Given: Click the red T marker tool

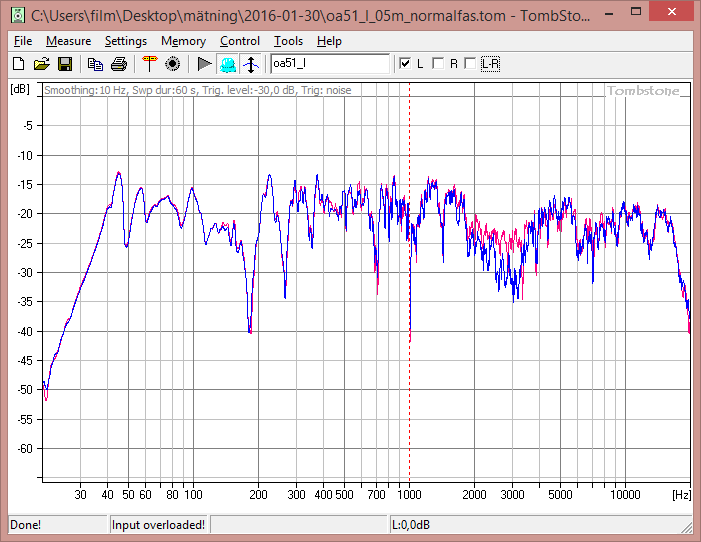Looking at the screenshot, I should coord(149,64).
